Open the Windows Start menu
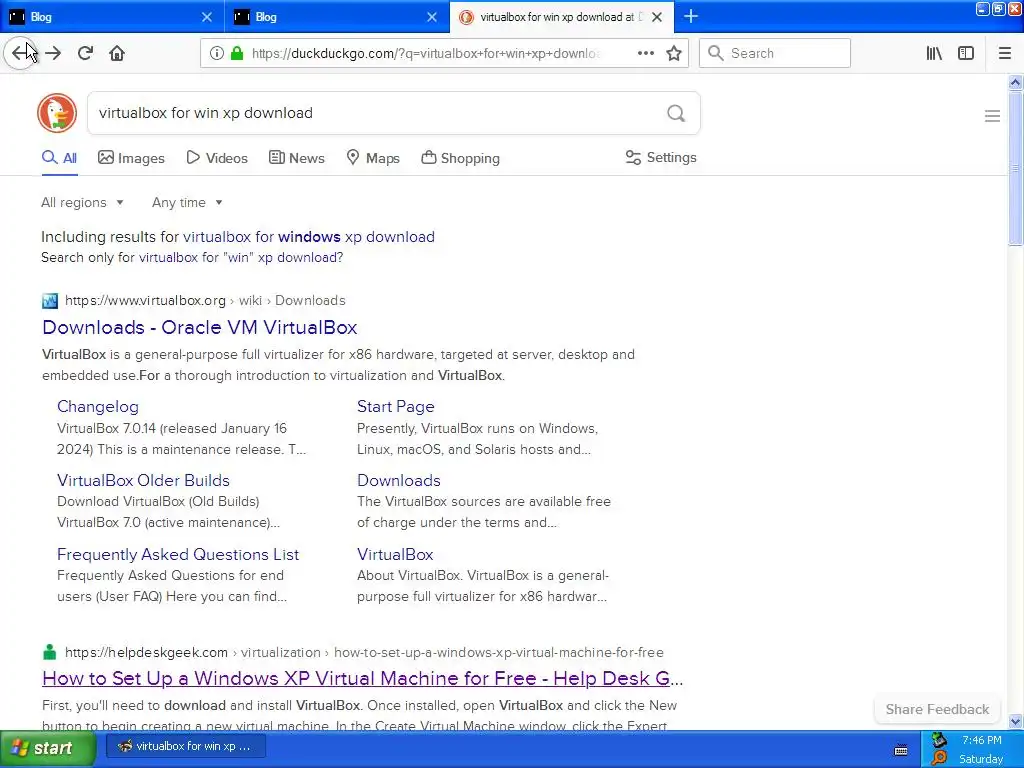Screen dimensions: 1024x768 (48, 748)
